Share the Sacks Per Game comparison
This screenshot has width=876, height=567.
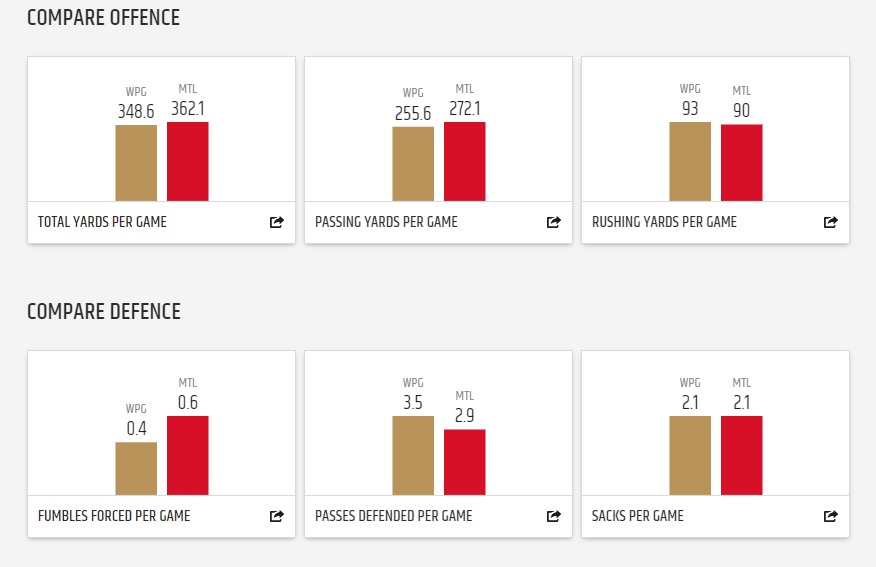pos(831,516)
